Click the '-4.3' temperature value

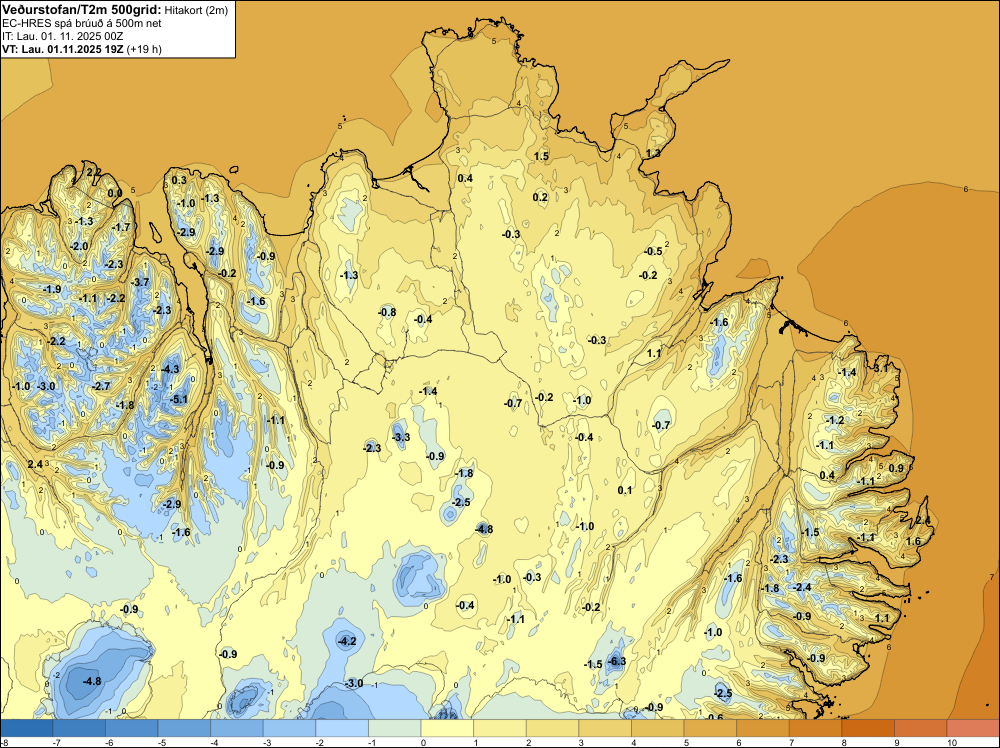(171, 369)
